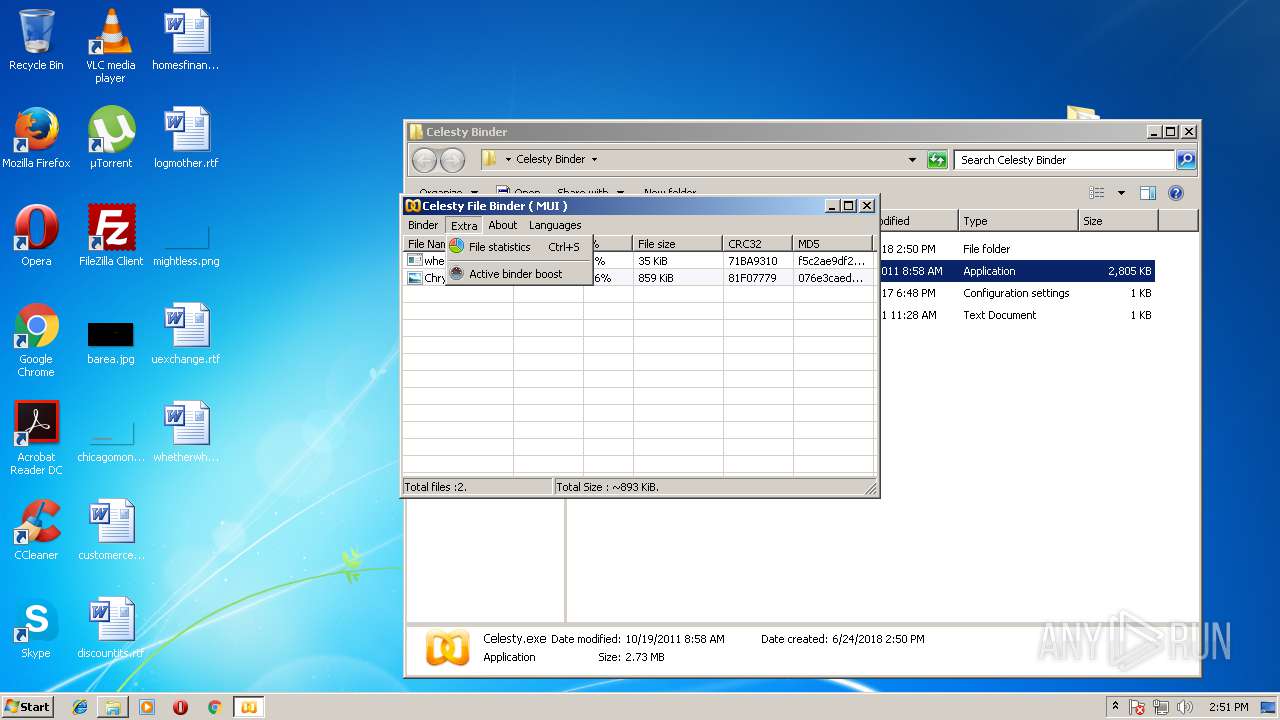1280x720 pixels.
Task: Click the File statistics pie chart icon
Action: pyautogui.click(x=457, y=246)
